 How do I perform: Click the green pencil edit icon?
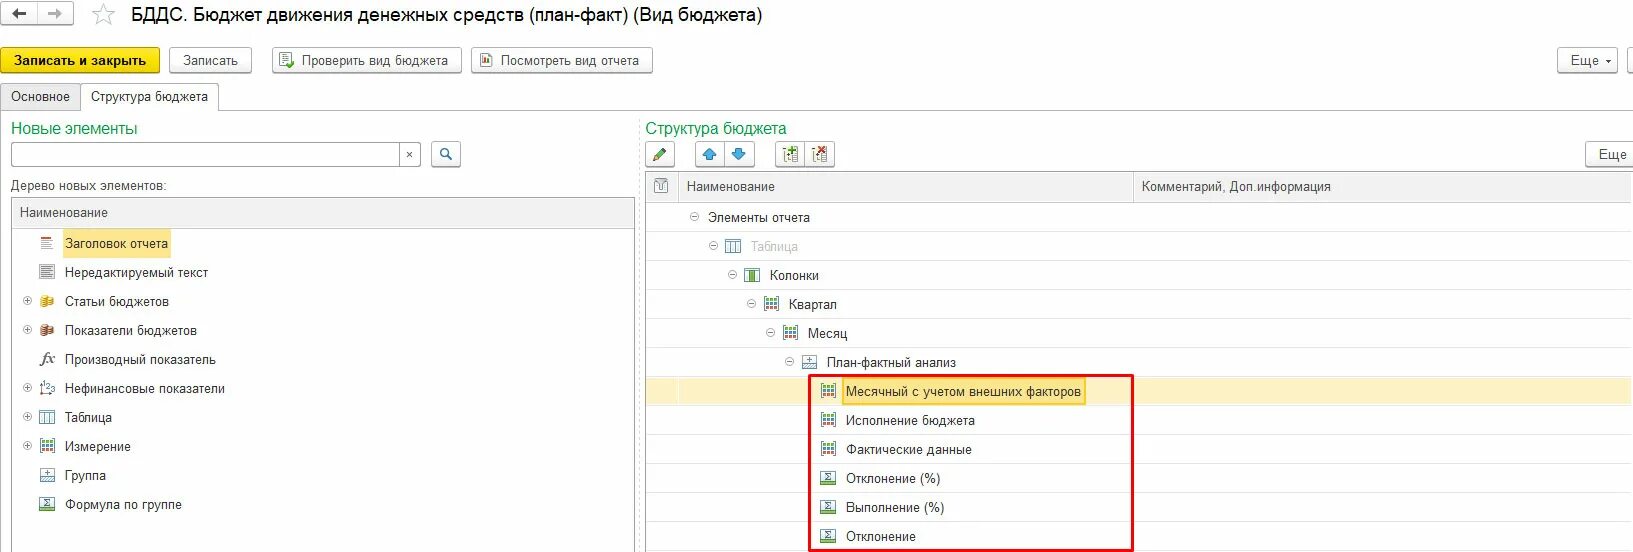660,154
